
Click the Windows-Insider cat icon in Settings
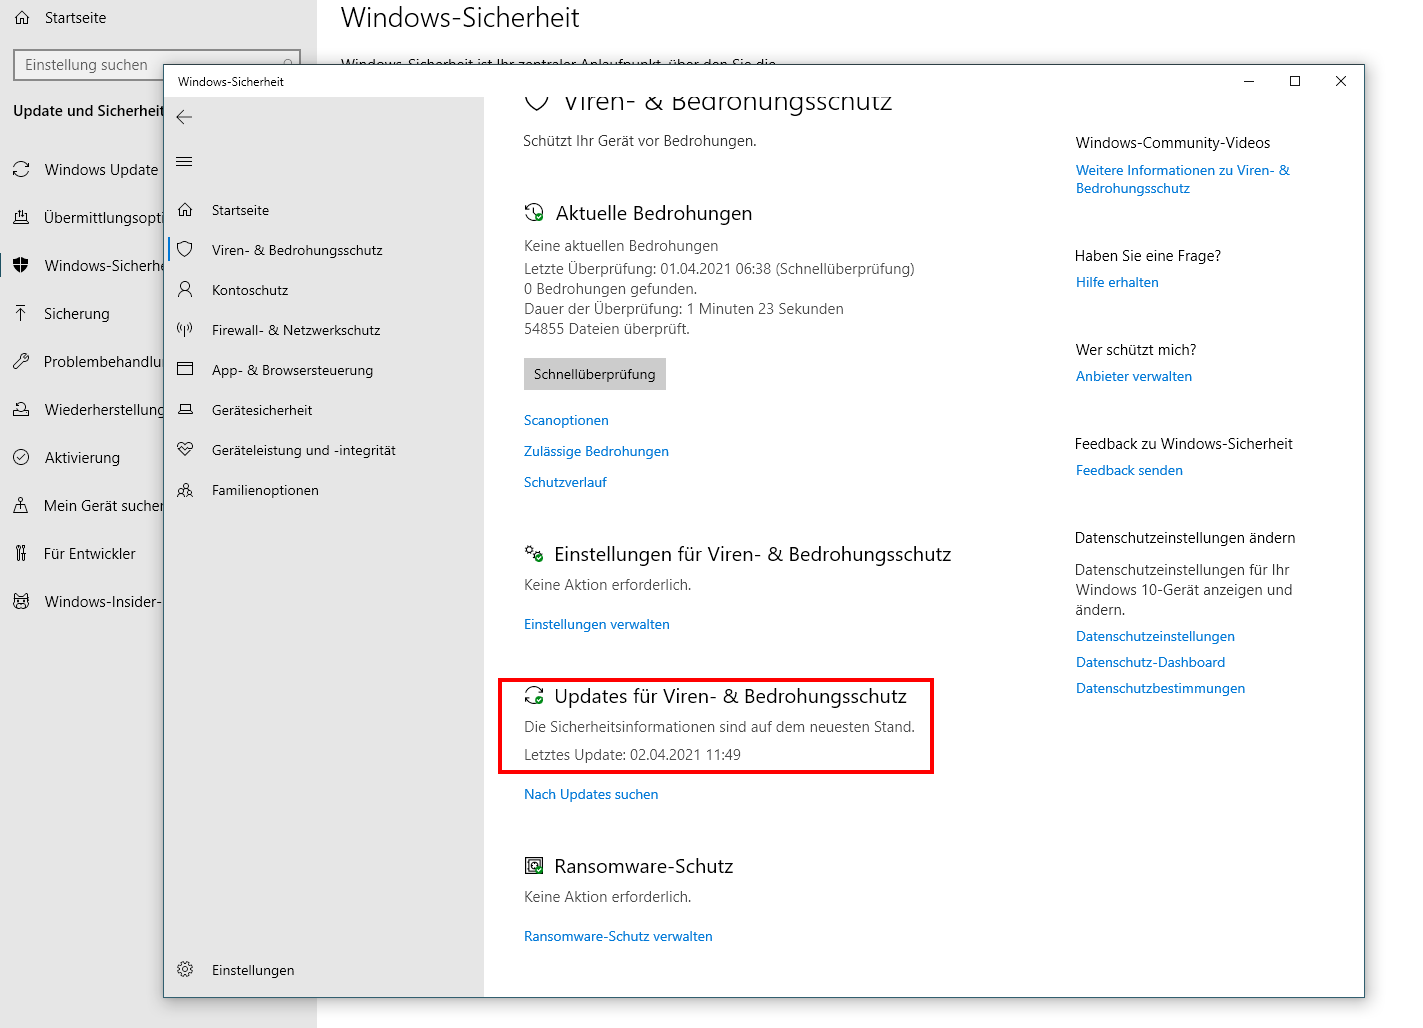click(21, 601)
